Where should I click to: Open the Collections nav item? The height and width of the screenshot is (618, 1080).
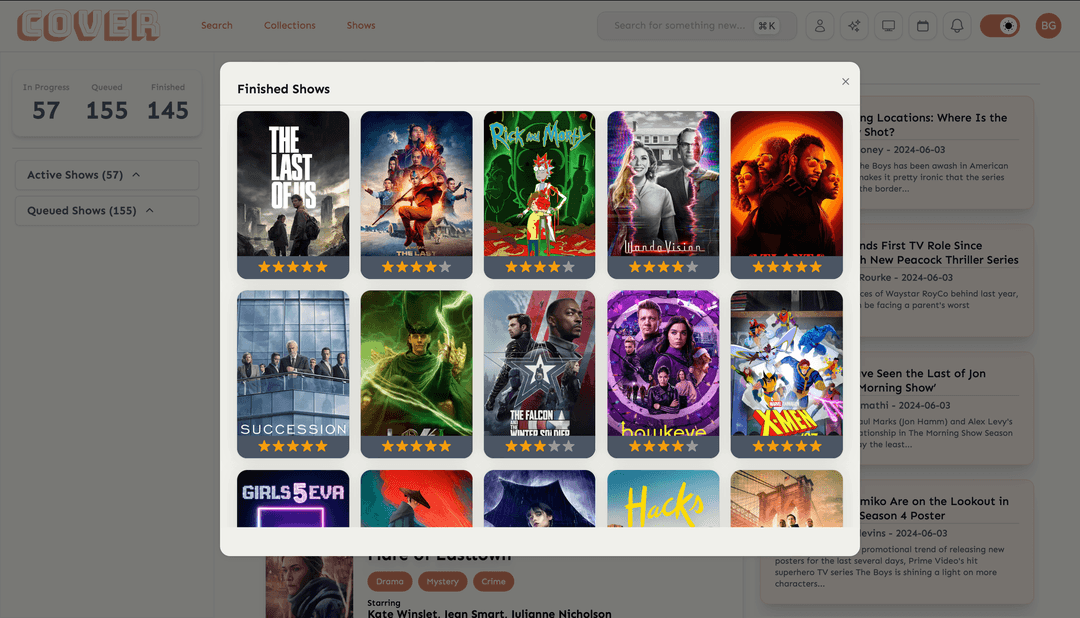pyautogui.click(x=290, y=25)
